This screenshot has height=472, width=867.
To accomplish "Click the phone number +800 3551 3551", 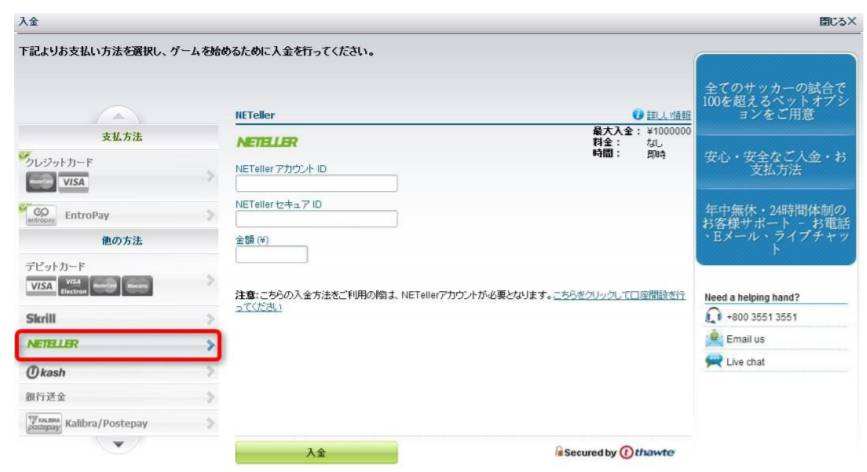I will coord(761,317).
